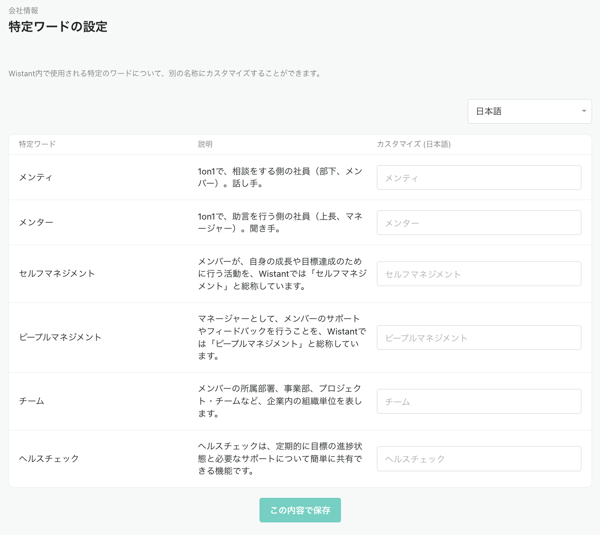Click the チーム customize input field

point(478,402)
